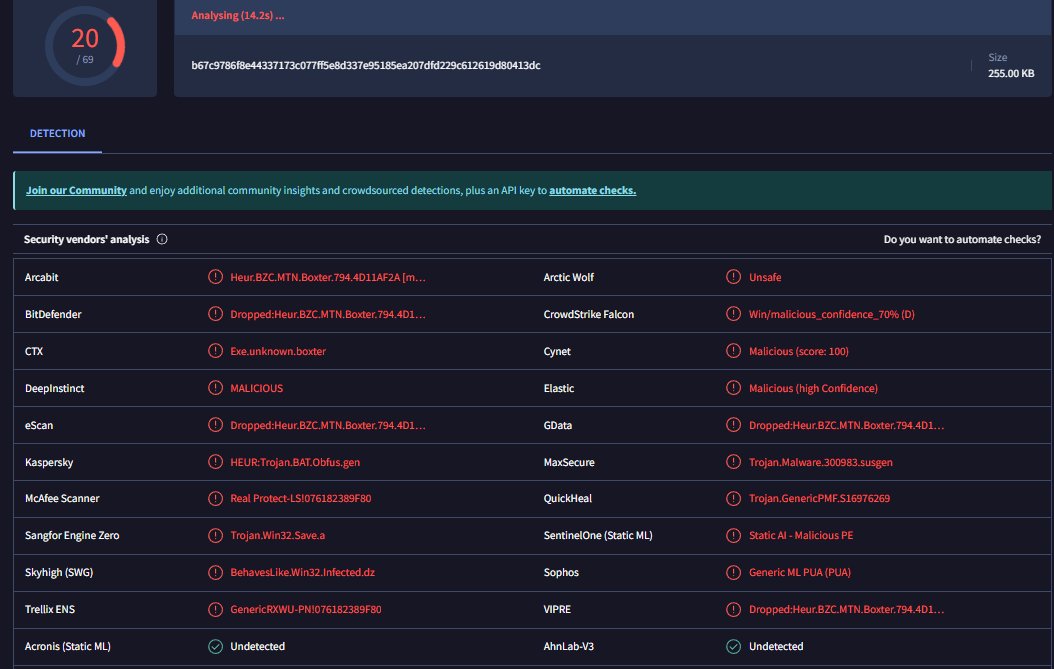The image size is (1054, 669).
Task: Click McAfee's Real Protect-LS!076182389F80 result
Action: 300,498
